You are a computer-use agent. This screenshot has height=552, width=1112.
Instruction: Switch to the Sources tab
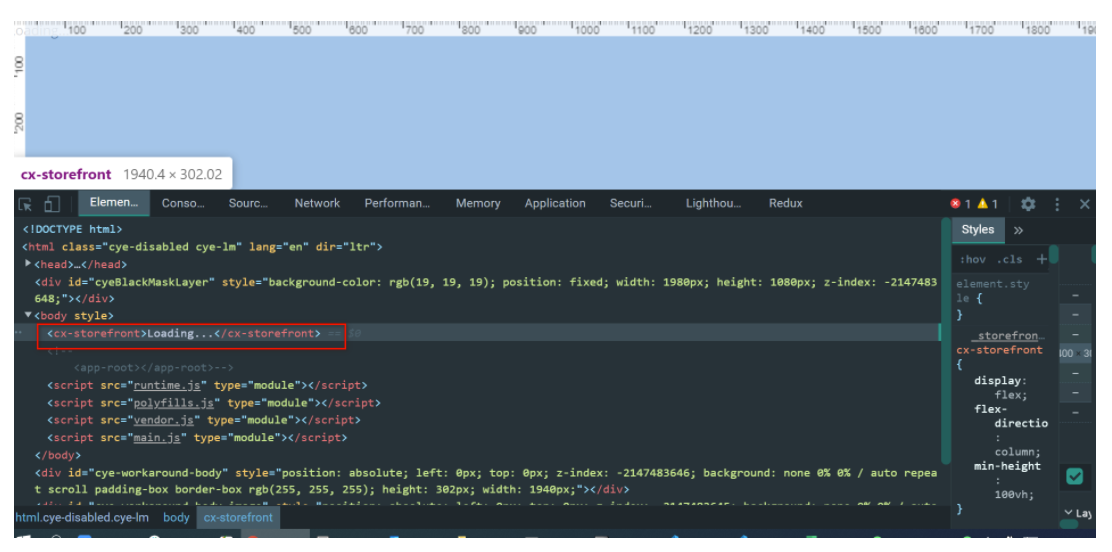248,203
